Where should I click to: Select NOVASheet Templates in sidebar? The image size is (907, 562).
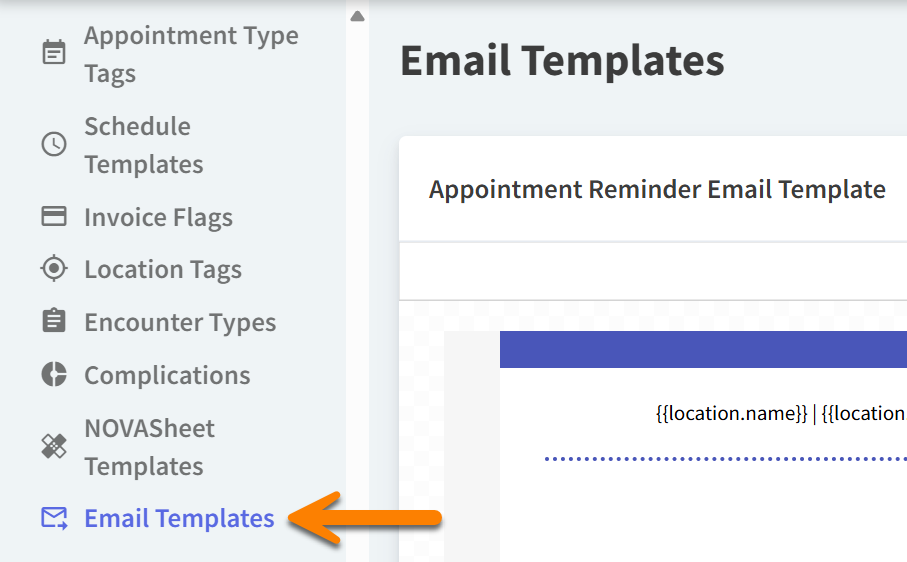149,447
